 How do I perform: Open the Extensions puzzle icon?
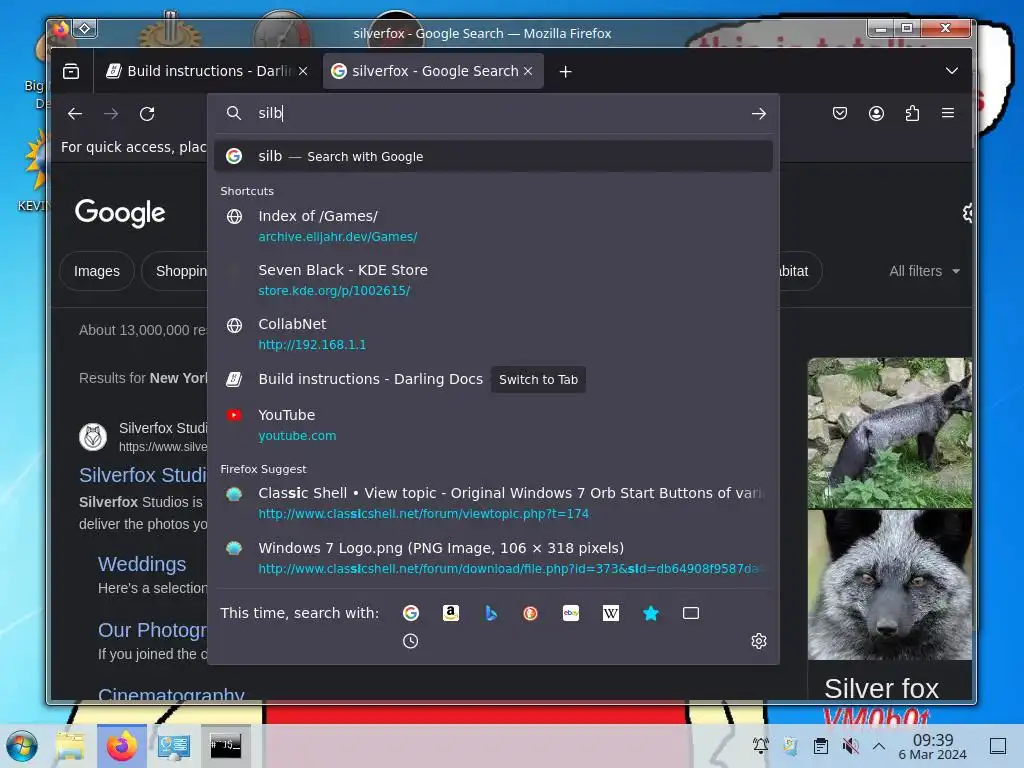pyautogui.click(x=912, y=114)
